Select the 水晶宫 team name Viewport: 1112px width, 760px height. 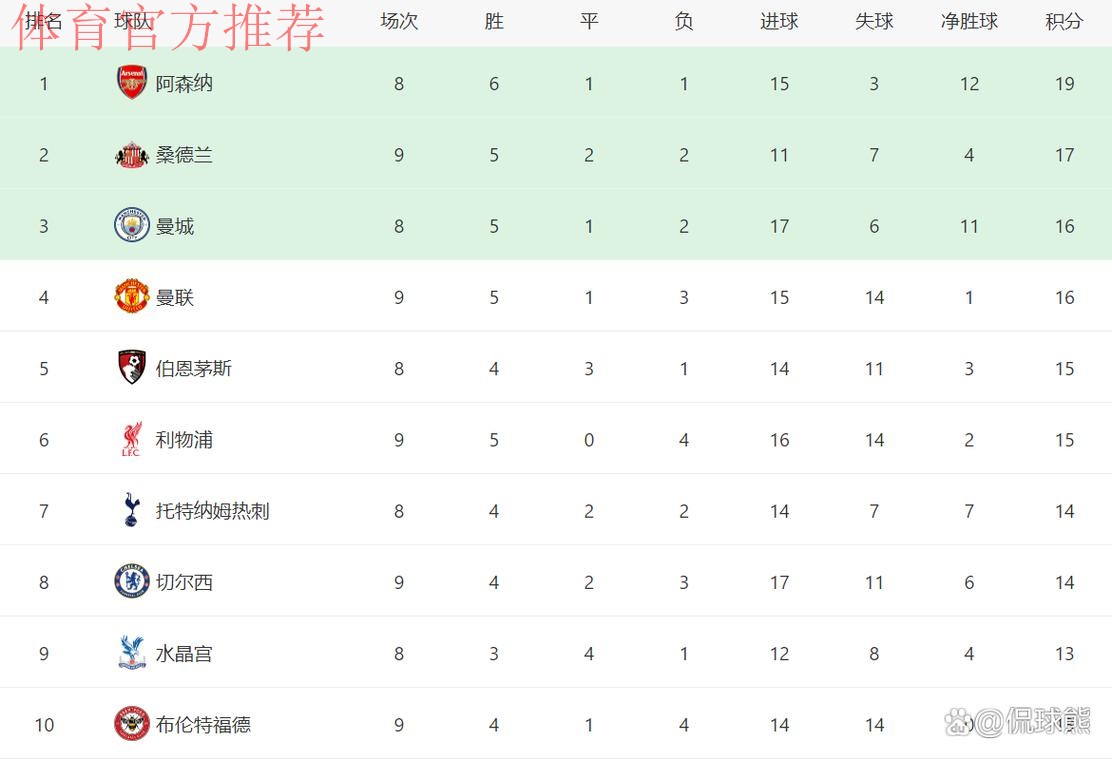(184, 654)
